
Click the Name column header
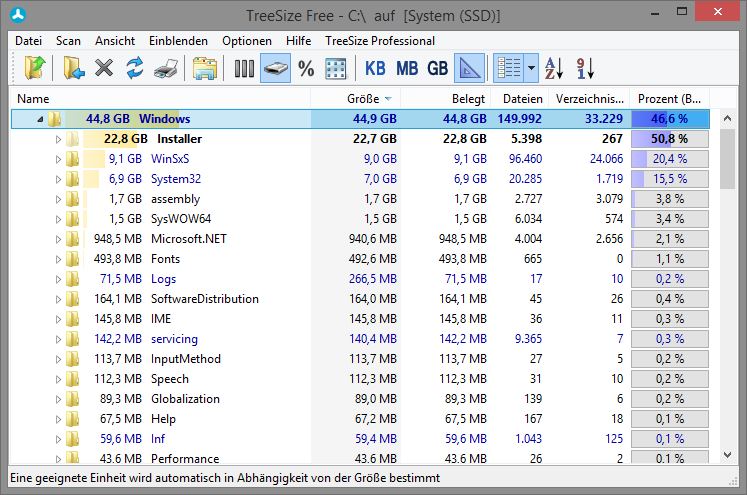160,99
